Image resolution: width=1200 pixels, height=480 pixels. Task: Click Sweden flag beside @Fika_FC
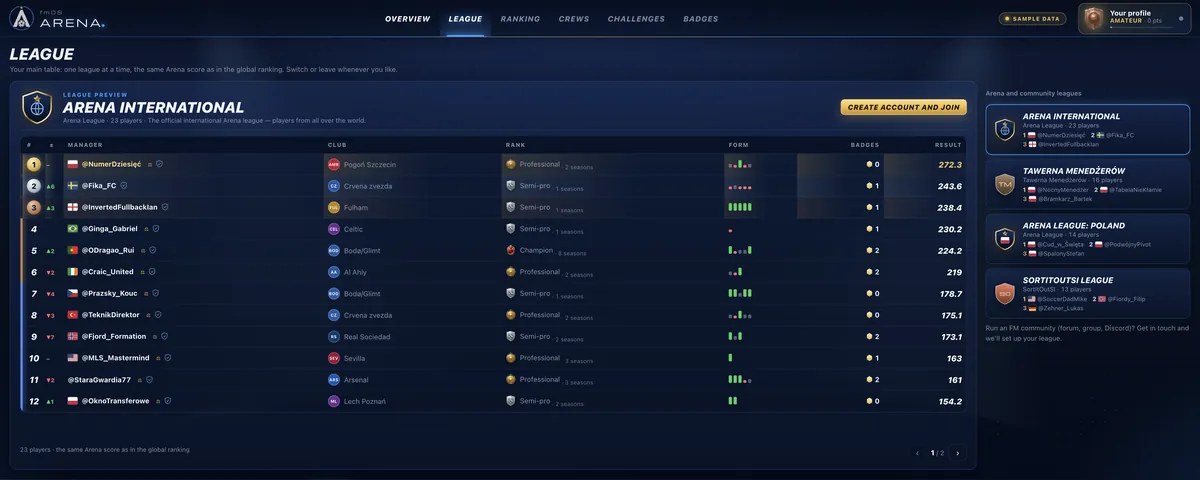pos(73,186)
